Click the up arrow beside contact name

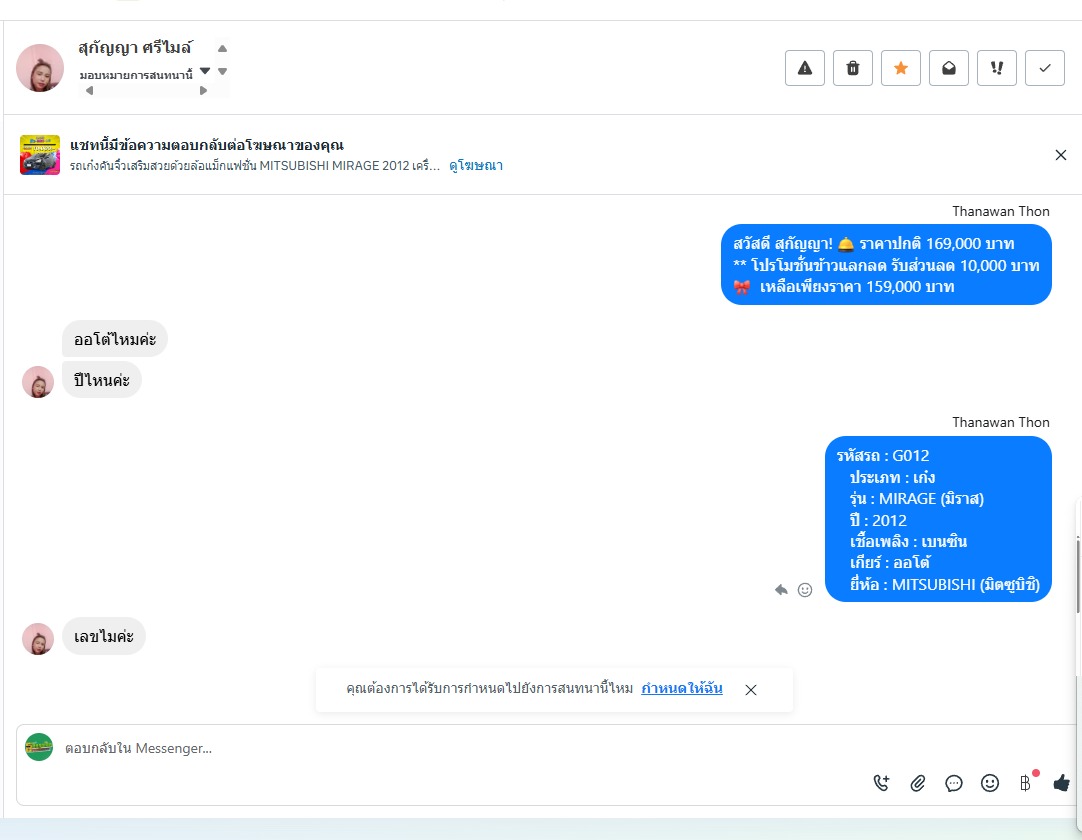pos(222,48)
